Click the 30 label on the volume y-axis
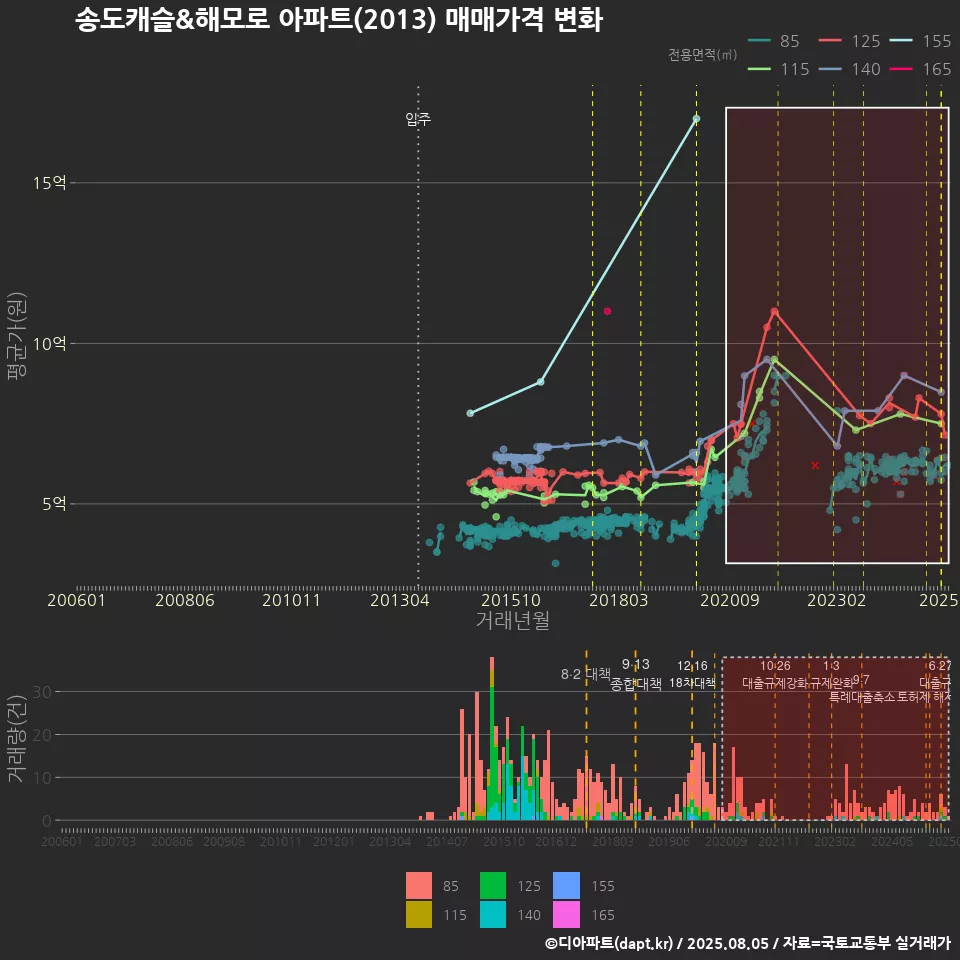The width and height of the screenshot is (960, 960). pos(42,692)
